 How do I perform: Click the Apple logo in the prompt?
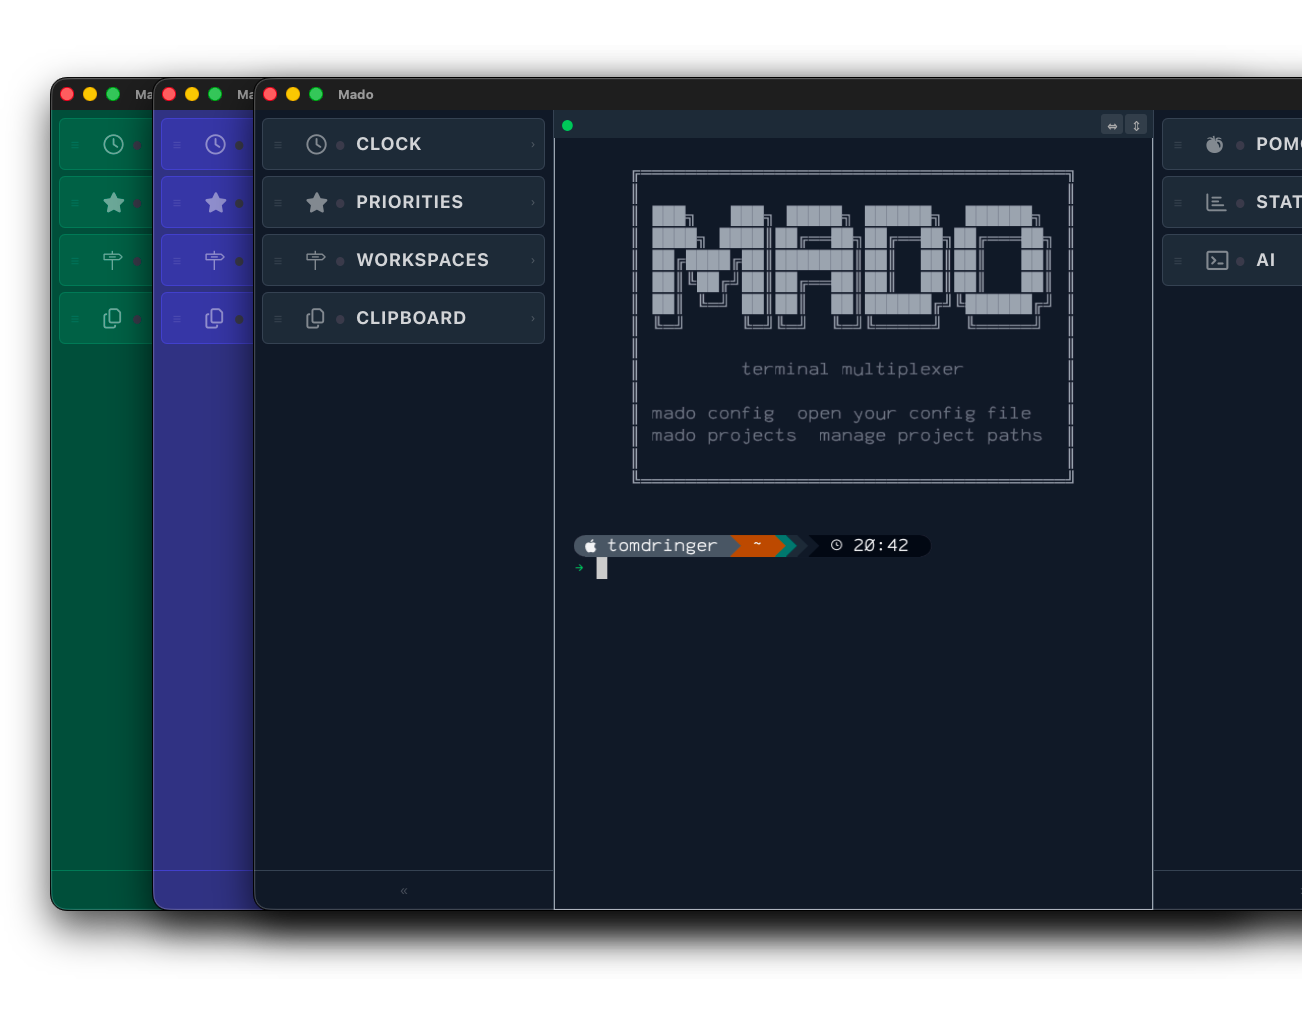click(x=590, y=545)
